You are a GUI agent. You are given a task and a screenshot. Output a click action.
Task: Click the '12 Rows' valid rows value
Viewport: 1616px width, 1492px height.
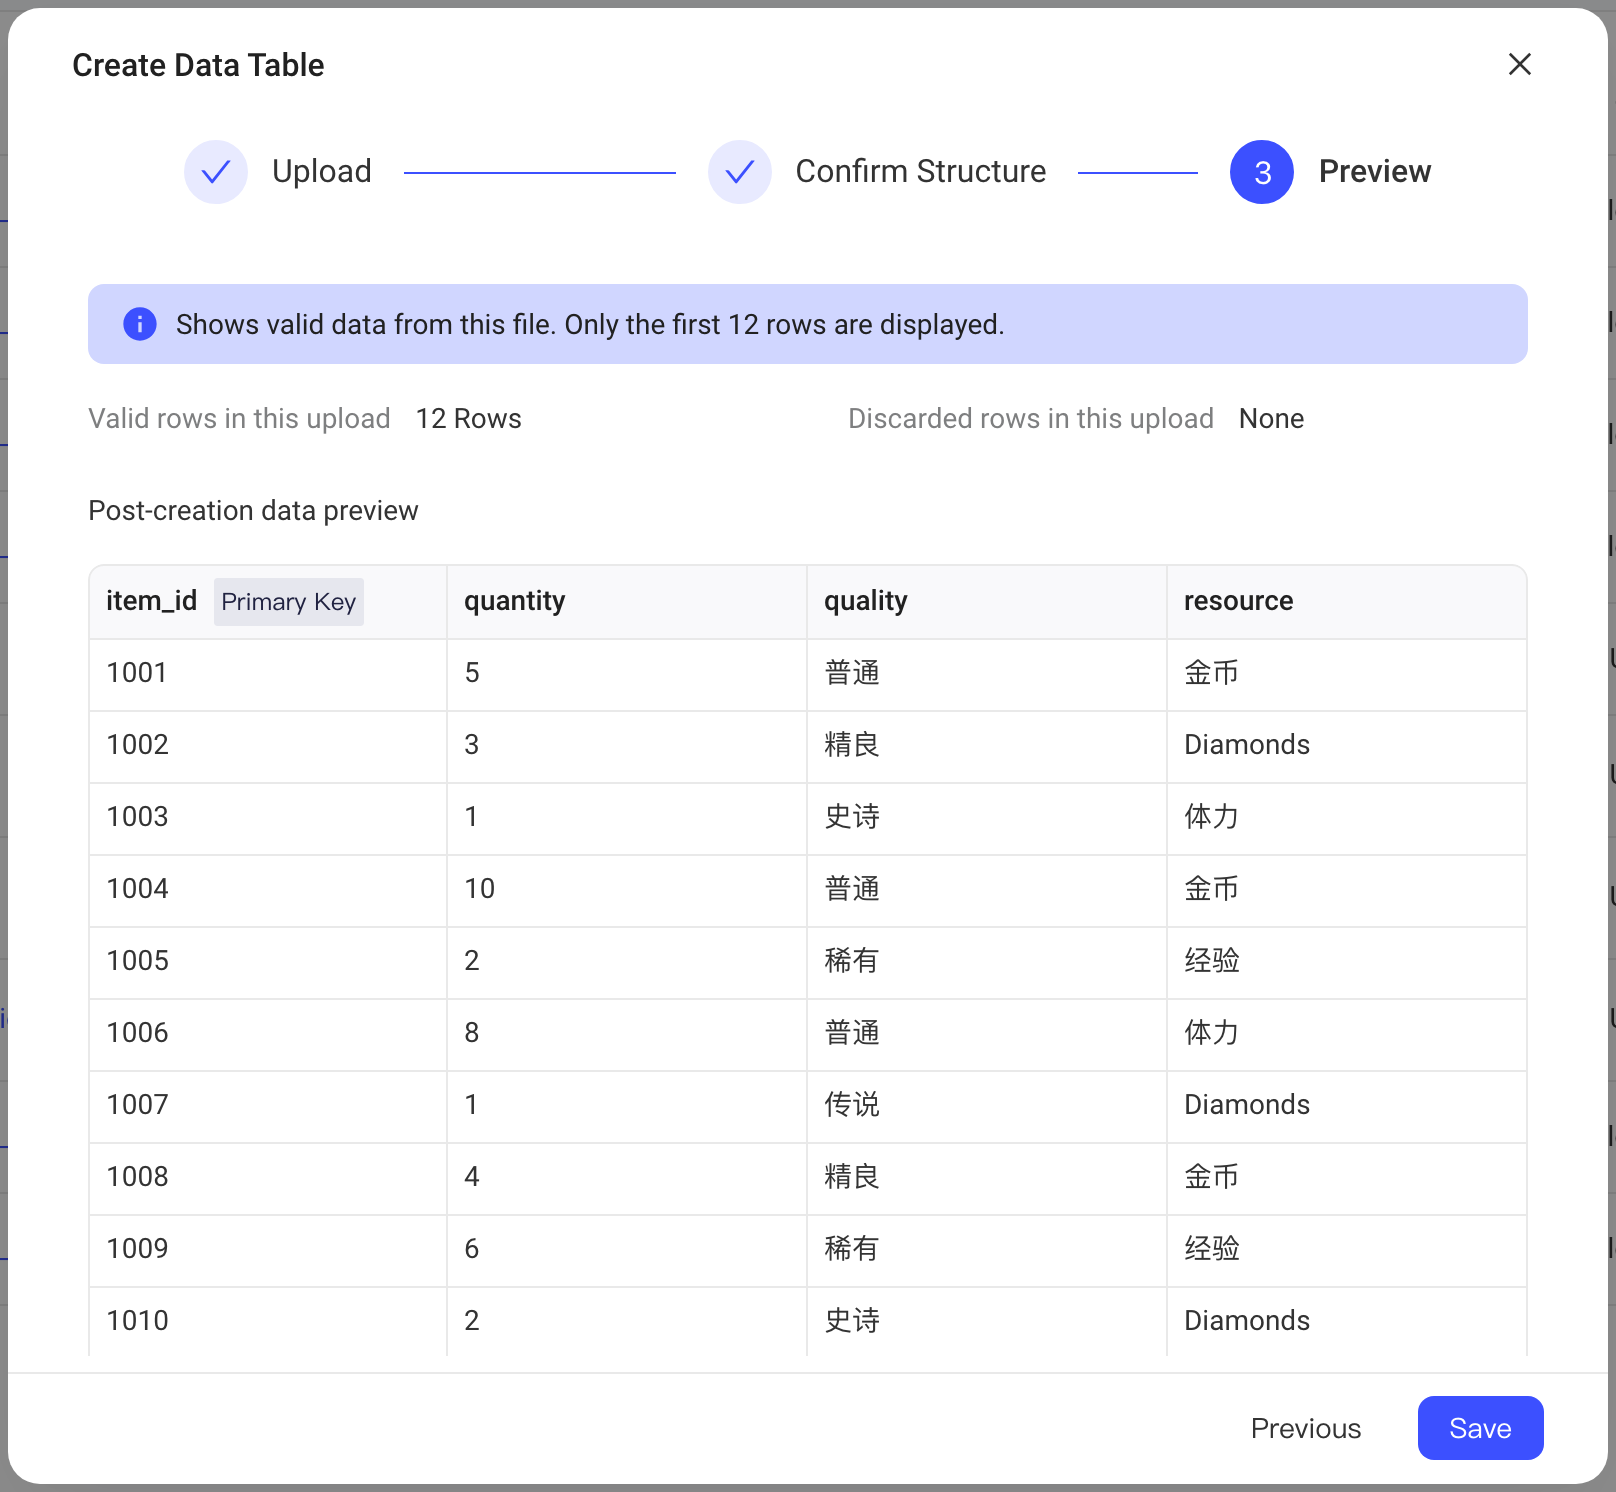(468, 418)
